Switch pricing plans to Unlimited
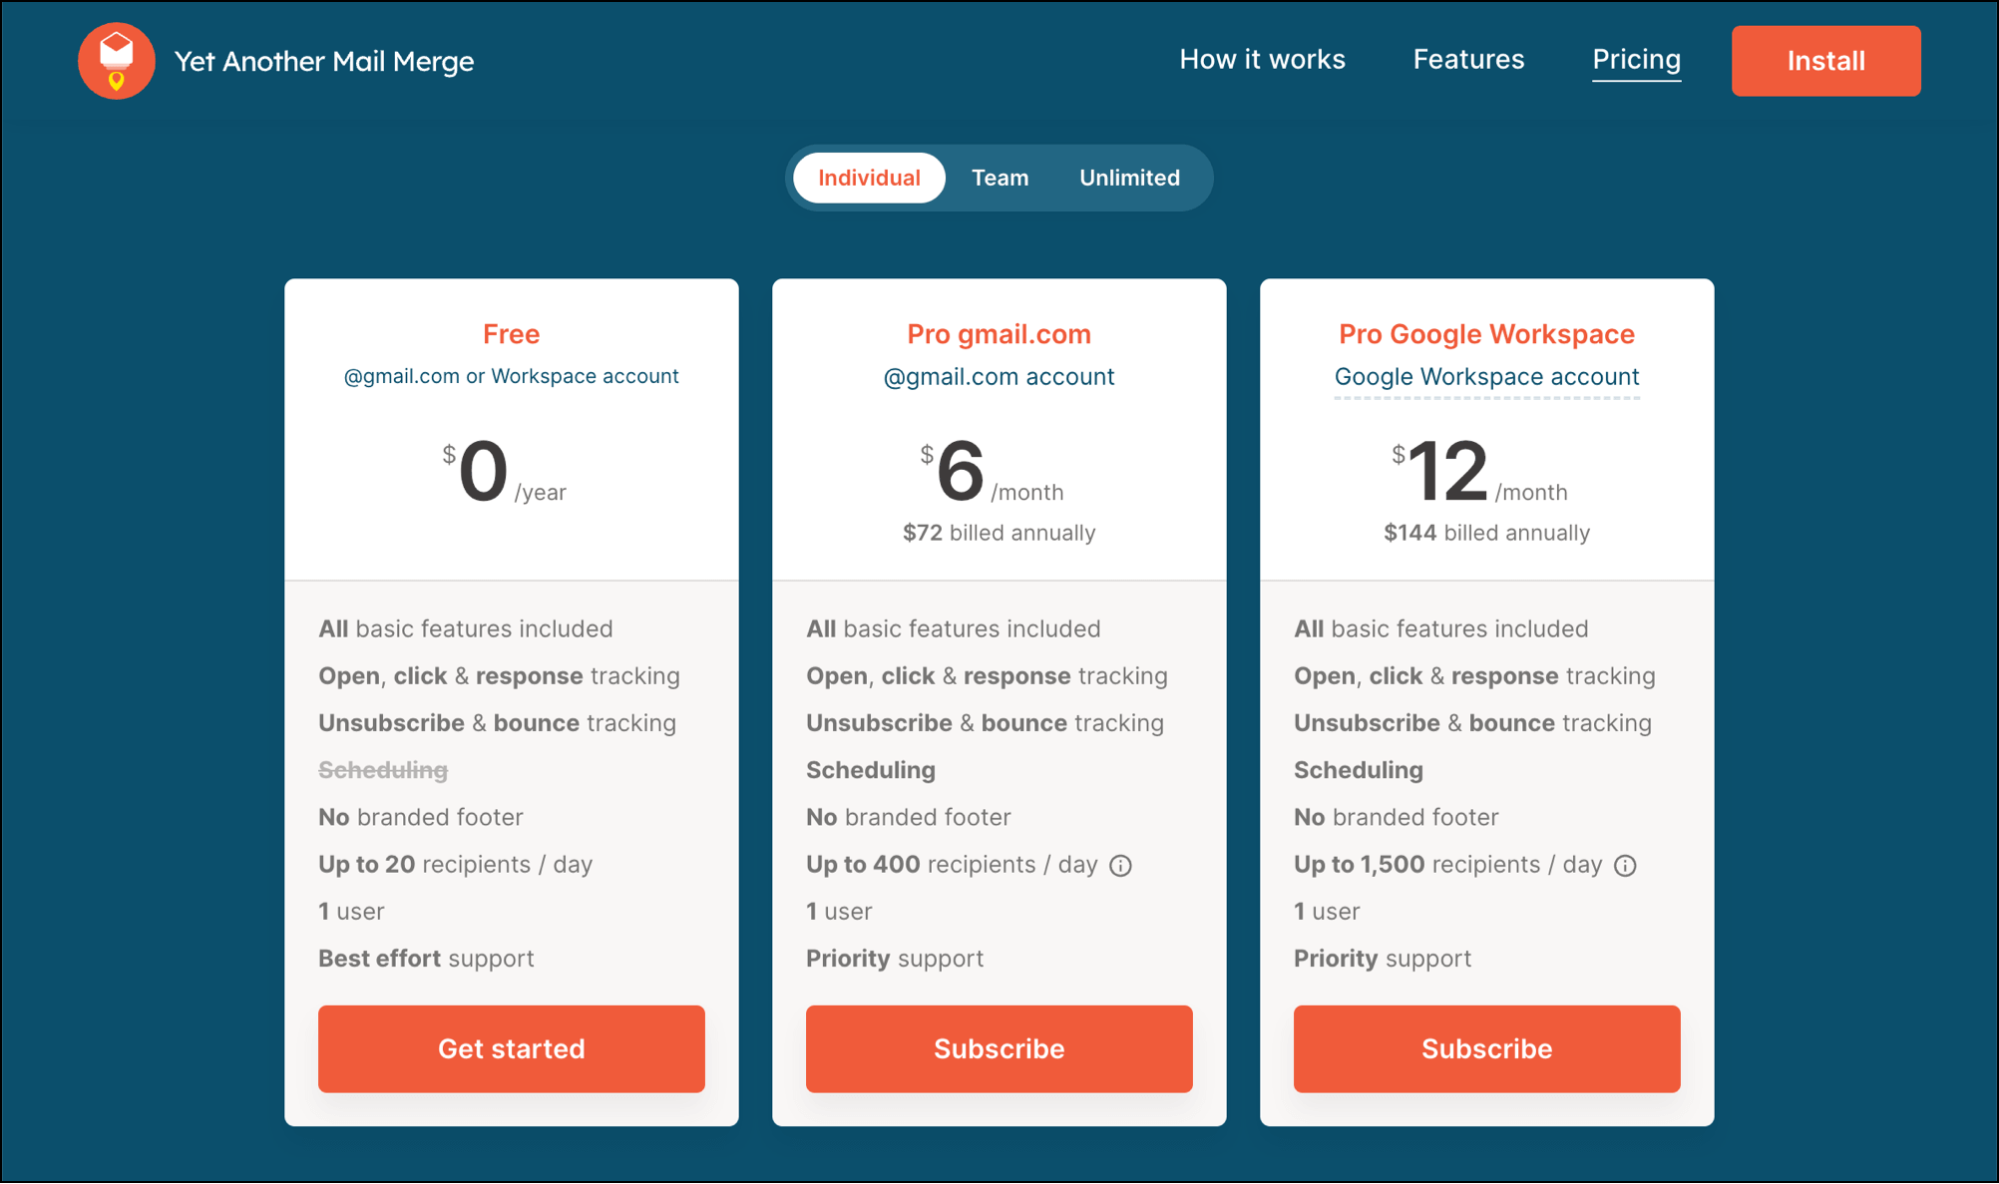The image size is (1999, 1184). click(1130, 178)
